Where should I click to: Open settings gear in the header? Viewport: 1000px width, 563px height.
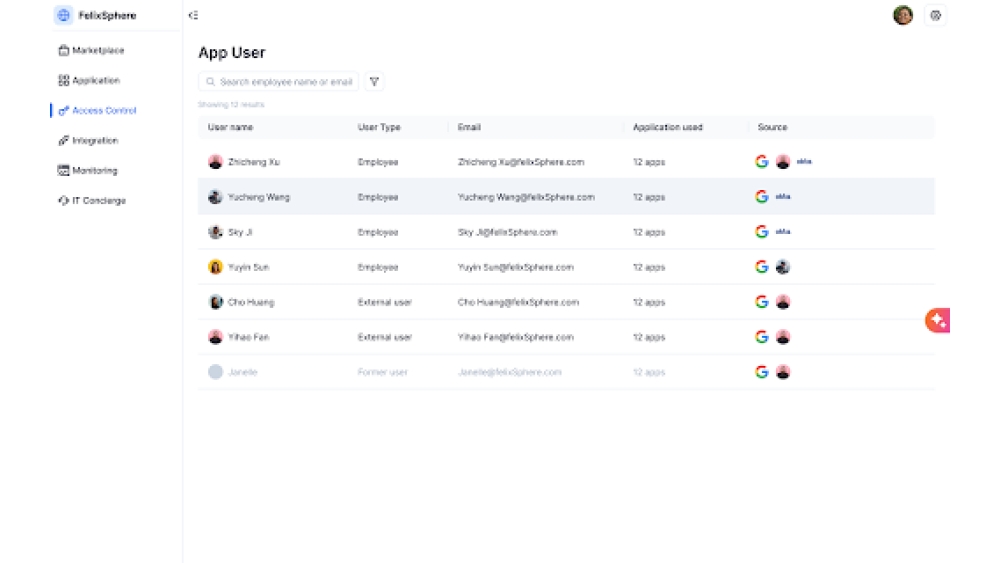click(935, 15)
